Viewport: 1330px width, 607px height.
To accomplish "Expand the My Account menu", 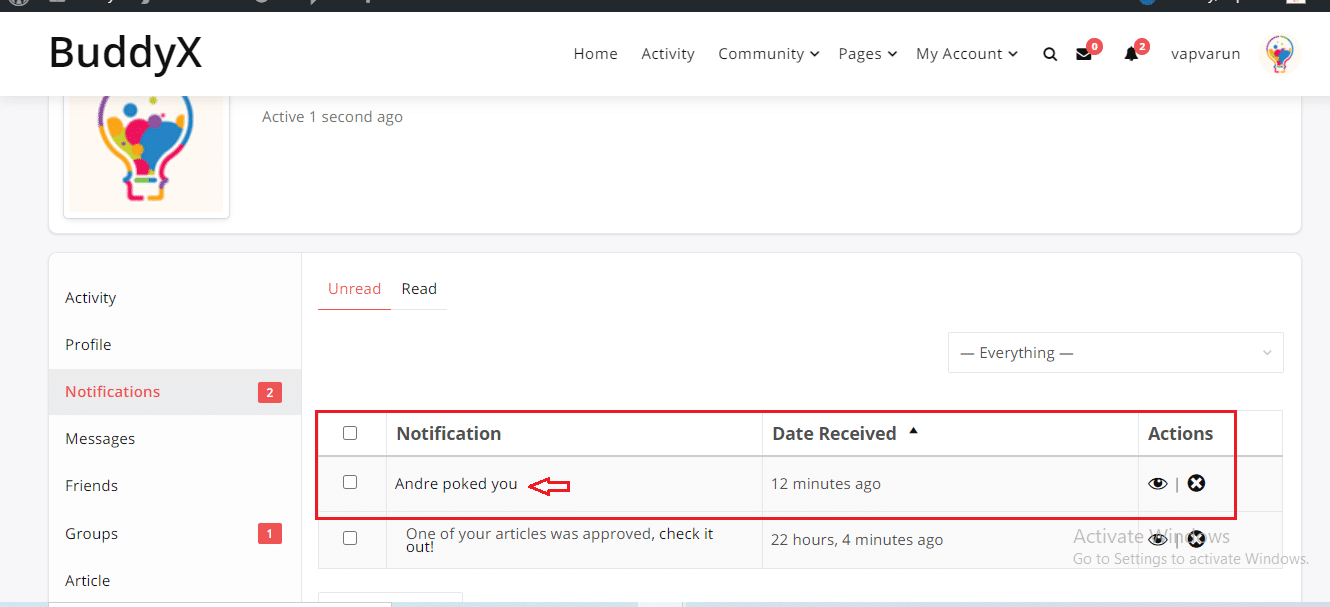I will [966, 54].
